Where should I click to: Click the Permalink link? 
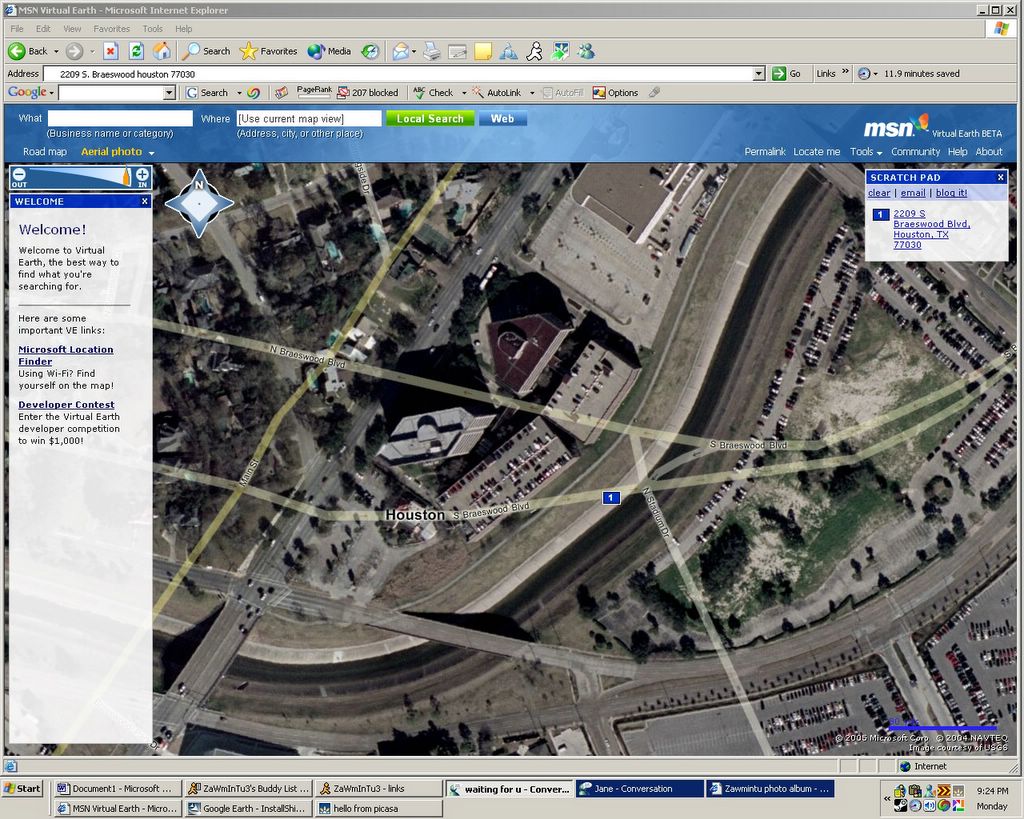(765, 152)
